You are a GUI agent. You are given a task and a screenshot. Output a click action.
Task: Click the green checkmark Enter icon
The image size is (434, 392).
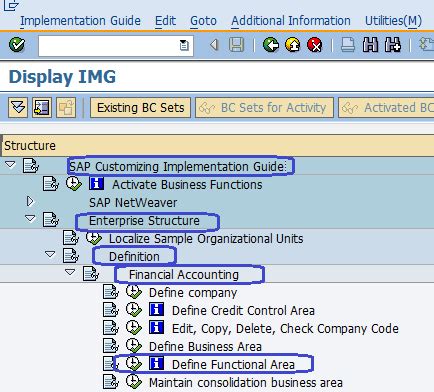[x=17, y=45]
